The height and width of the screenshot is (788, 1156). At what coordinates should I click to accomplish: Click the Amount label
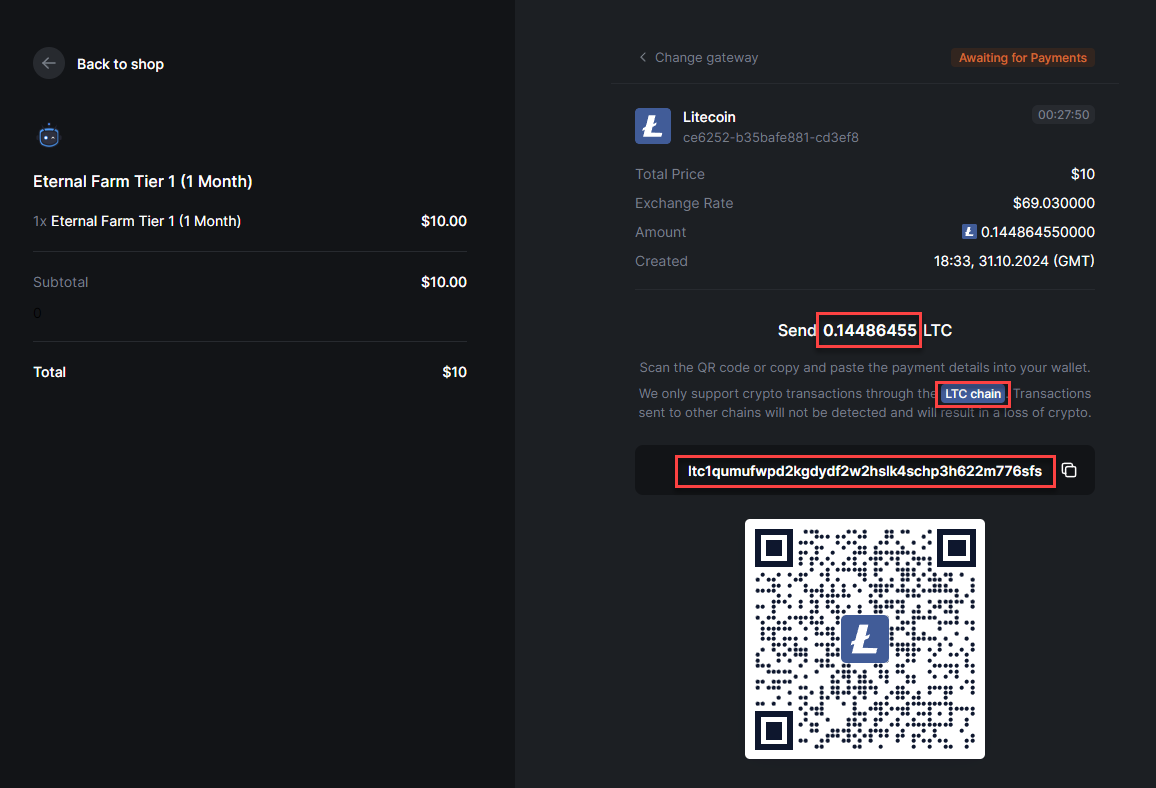pos(661,232)
